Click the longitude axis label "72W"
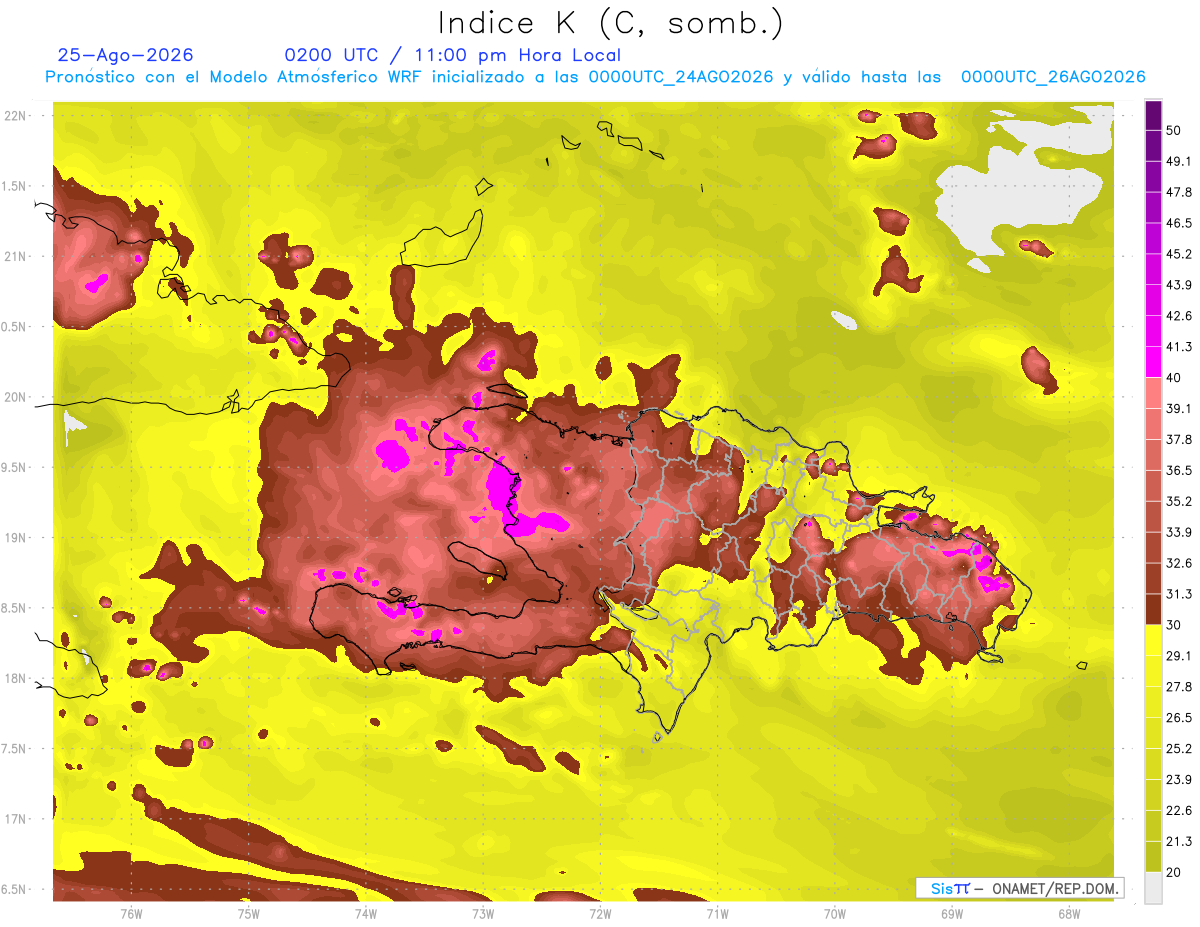The width and height of the screenshot is (1200, 927). pyautogui.click(x=600, y=914)
